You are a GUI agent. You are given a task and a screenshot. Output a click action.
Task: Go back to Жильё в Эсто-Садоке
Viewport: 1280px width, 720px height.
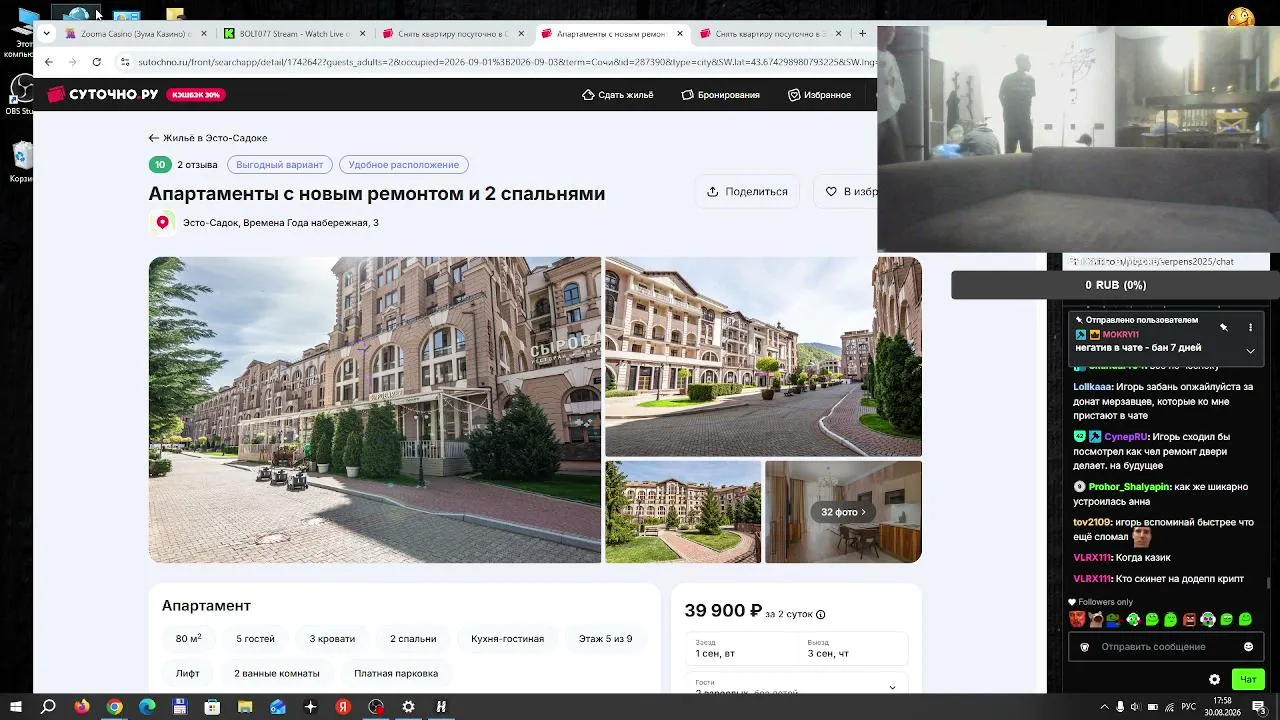pyautogui.click(x=208, y=138)
